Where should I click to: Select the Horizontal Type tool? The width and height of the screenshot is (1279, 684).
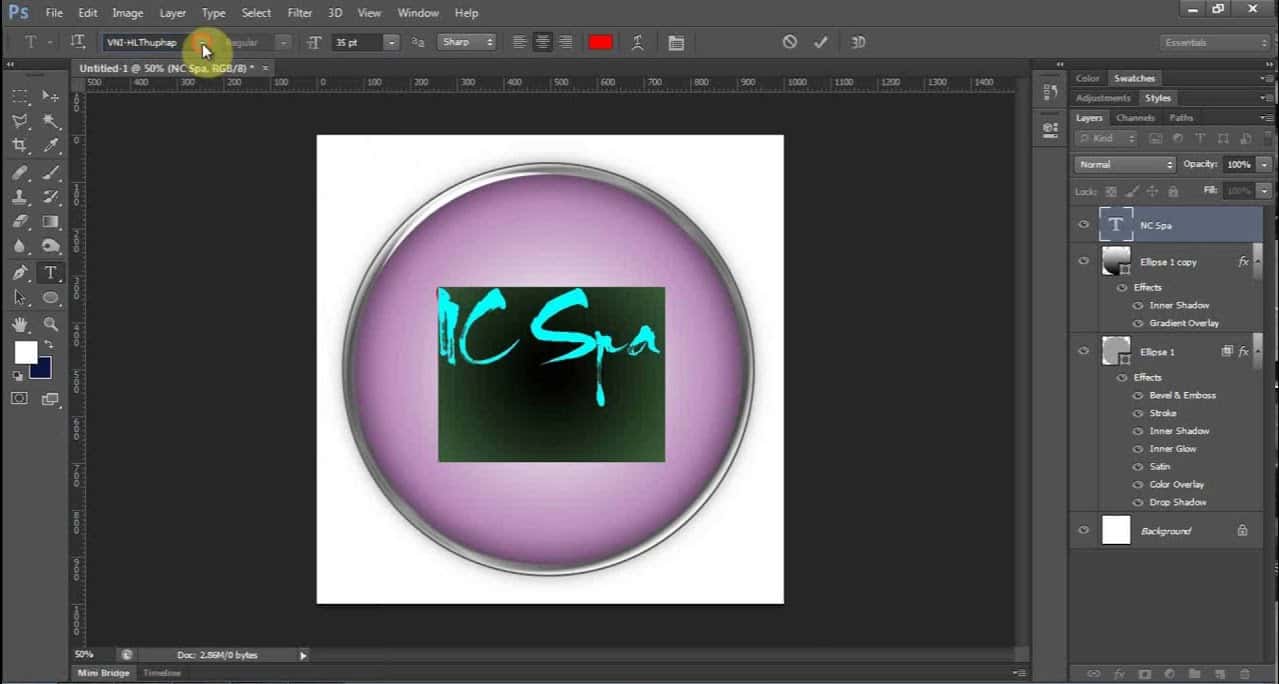click(49, 273)
